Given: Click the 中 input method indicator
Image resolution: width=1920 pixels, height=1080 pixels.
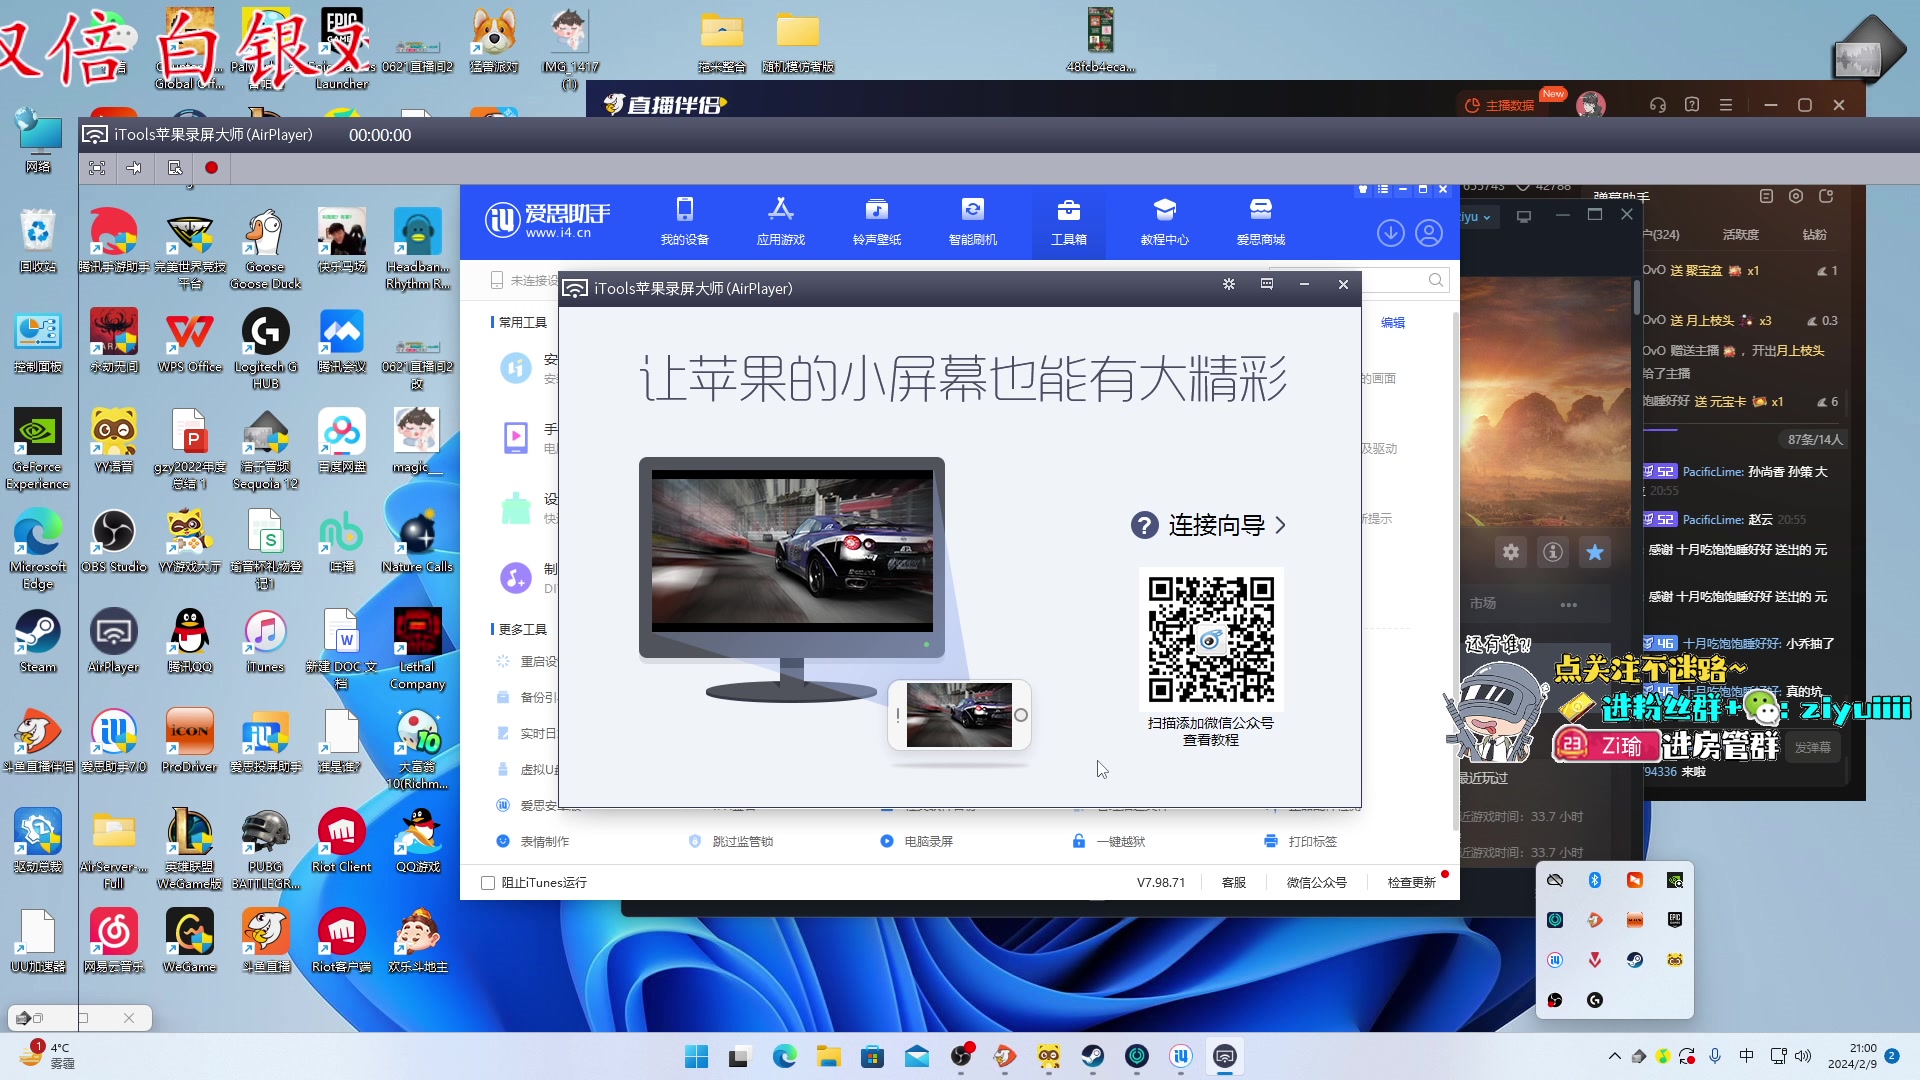Looking at the screenshot, I should point(1746,1056).
